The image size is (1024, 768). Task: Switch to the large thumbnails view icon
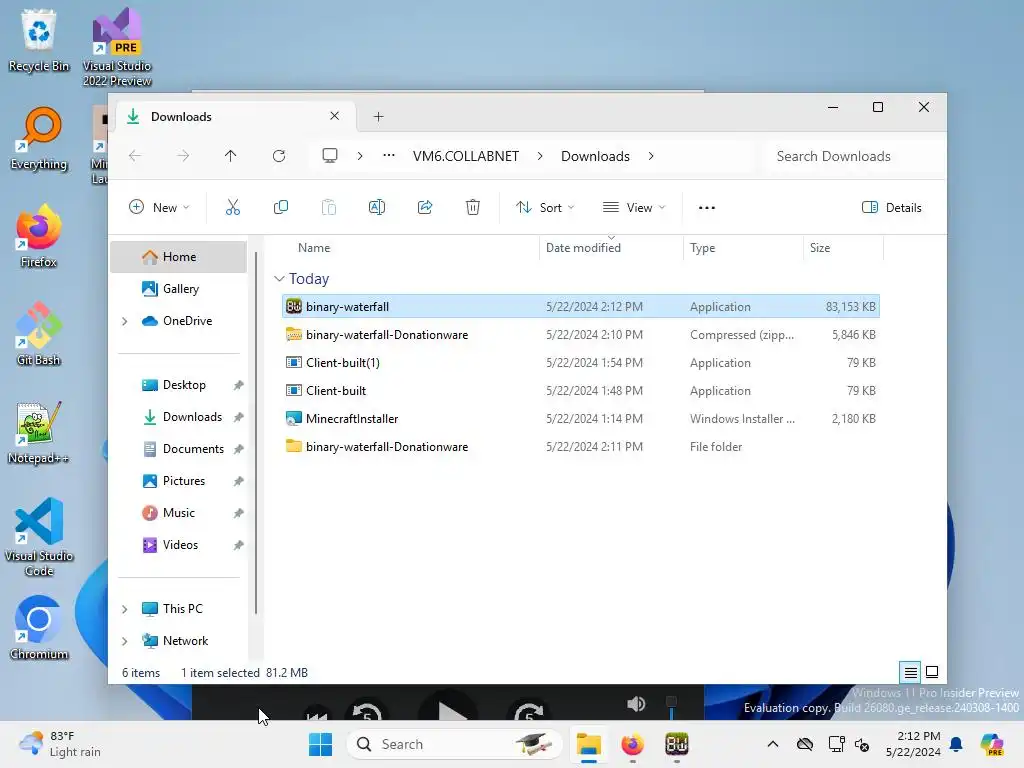(932, 672)
